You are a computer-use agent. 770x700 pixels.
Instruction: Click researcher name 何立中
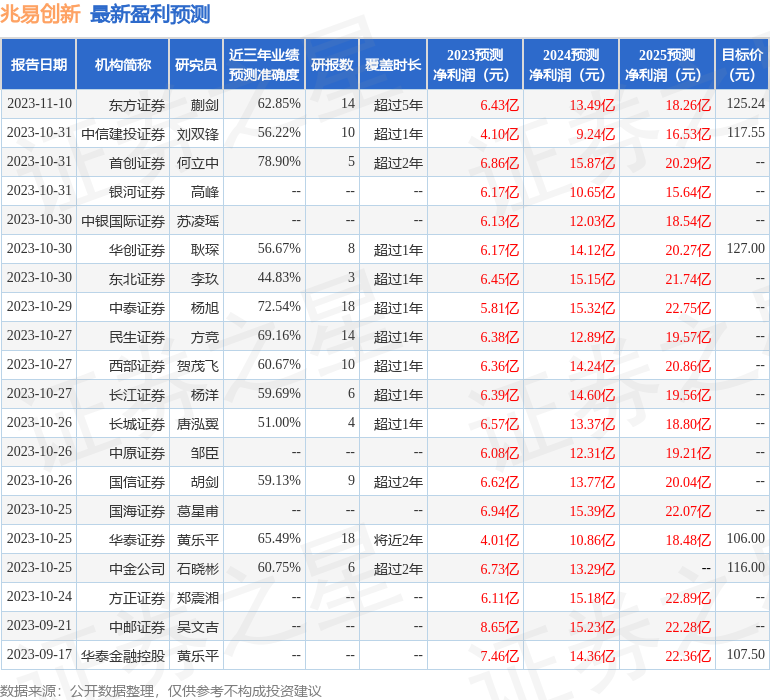point(198,163)
